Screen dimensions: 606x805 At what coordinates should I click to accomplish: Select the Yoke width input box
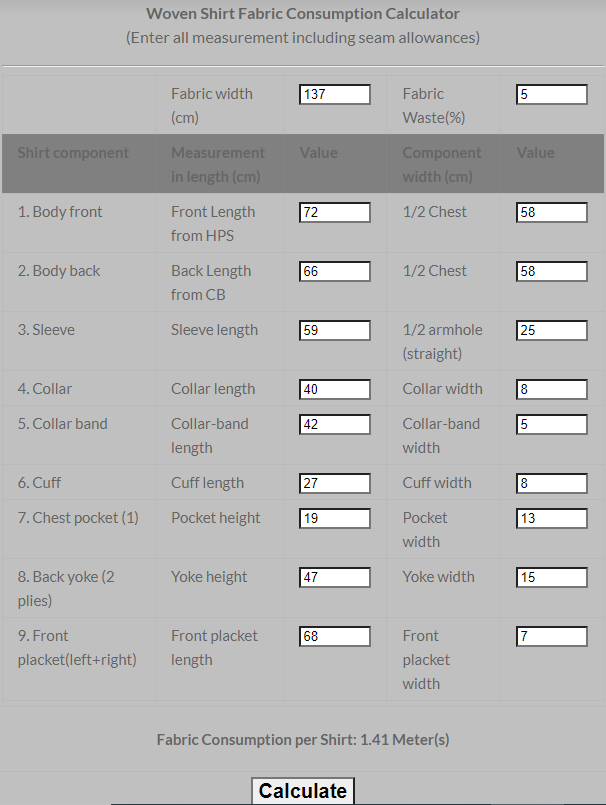tap(552, 578)
